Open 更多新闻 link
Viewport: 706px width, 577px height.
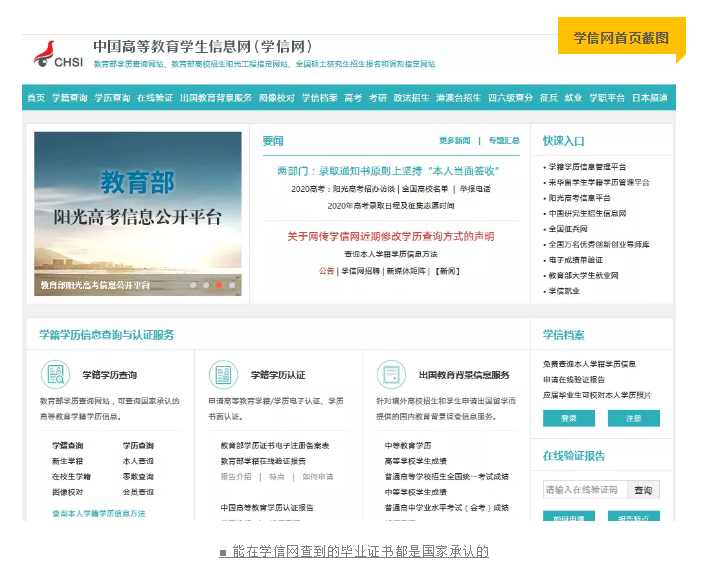pyautogui.click(x=455, y=141)
